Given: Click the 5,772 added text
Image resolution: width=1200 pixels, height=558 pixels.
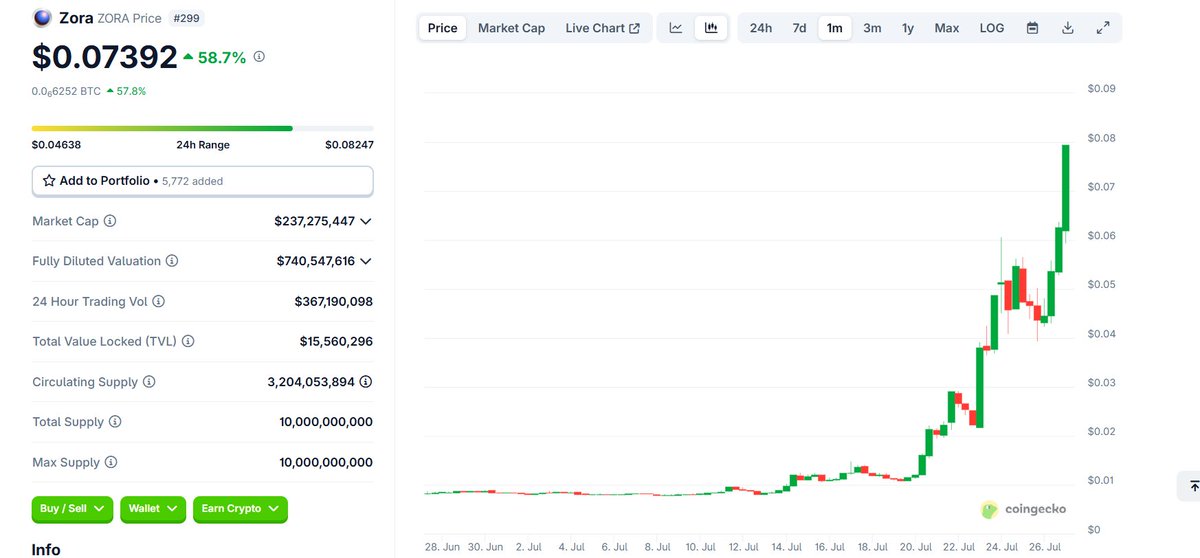Looking at the screenshot, I should (192, 181).
